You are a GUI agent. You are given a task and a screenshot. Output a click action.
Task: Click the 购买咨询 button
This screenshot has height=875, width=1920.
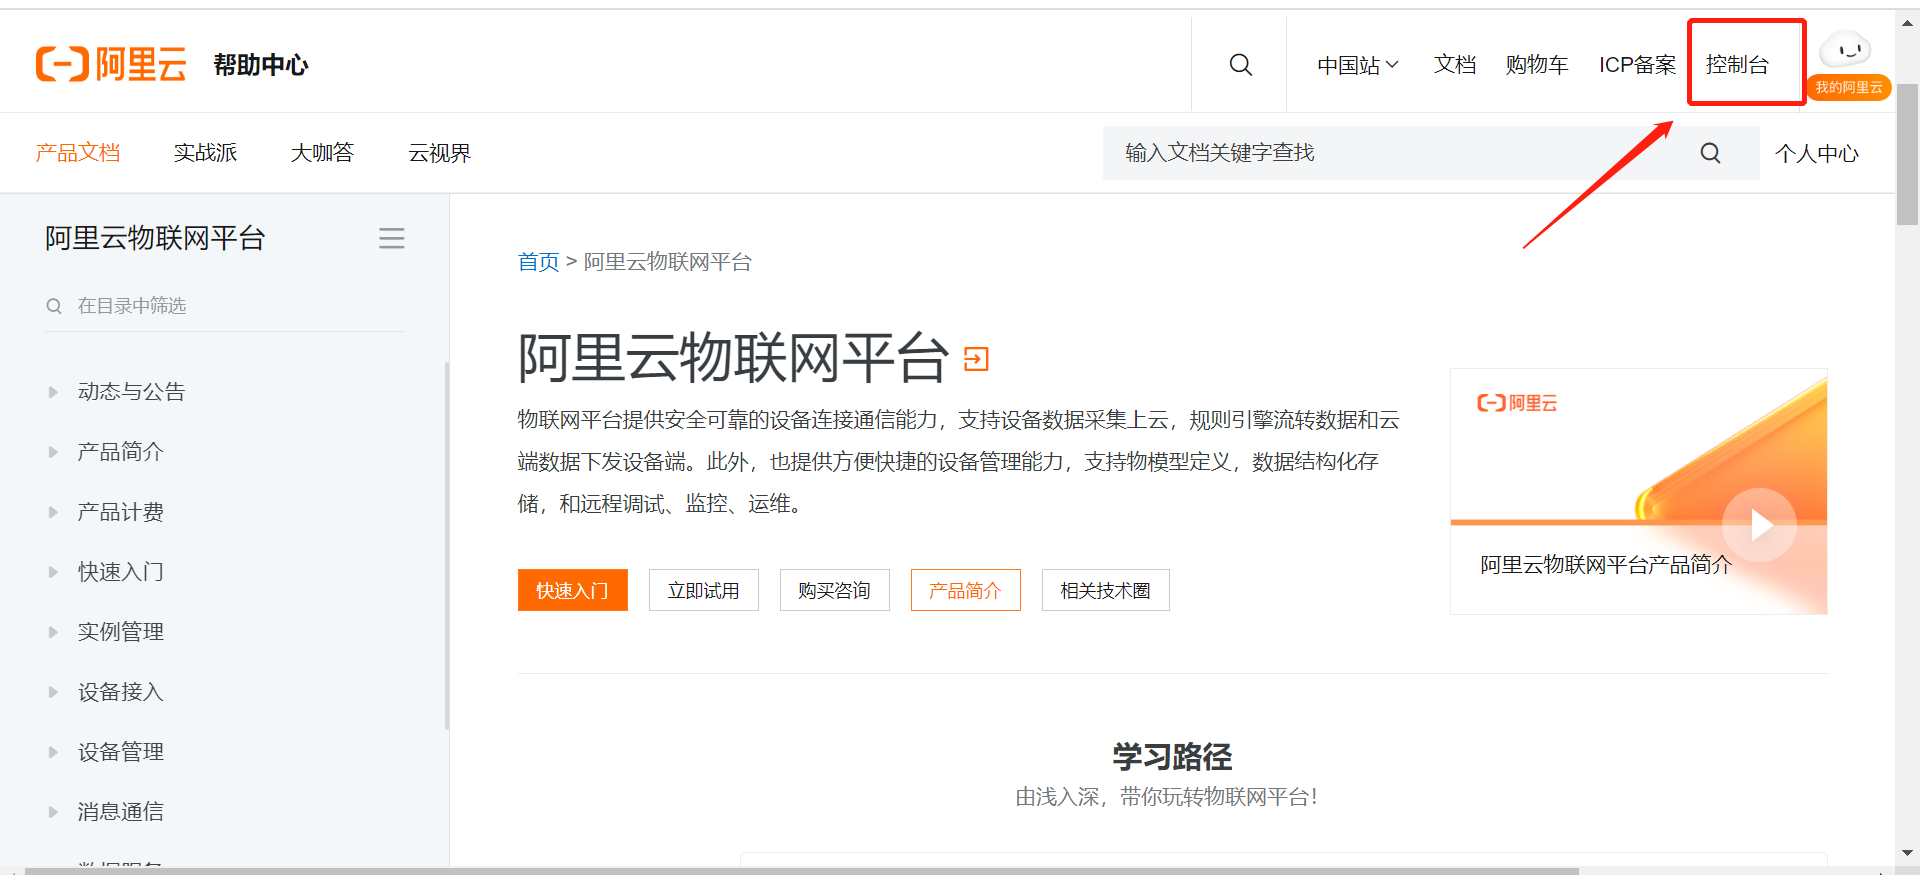coord(835,590)
